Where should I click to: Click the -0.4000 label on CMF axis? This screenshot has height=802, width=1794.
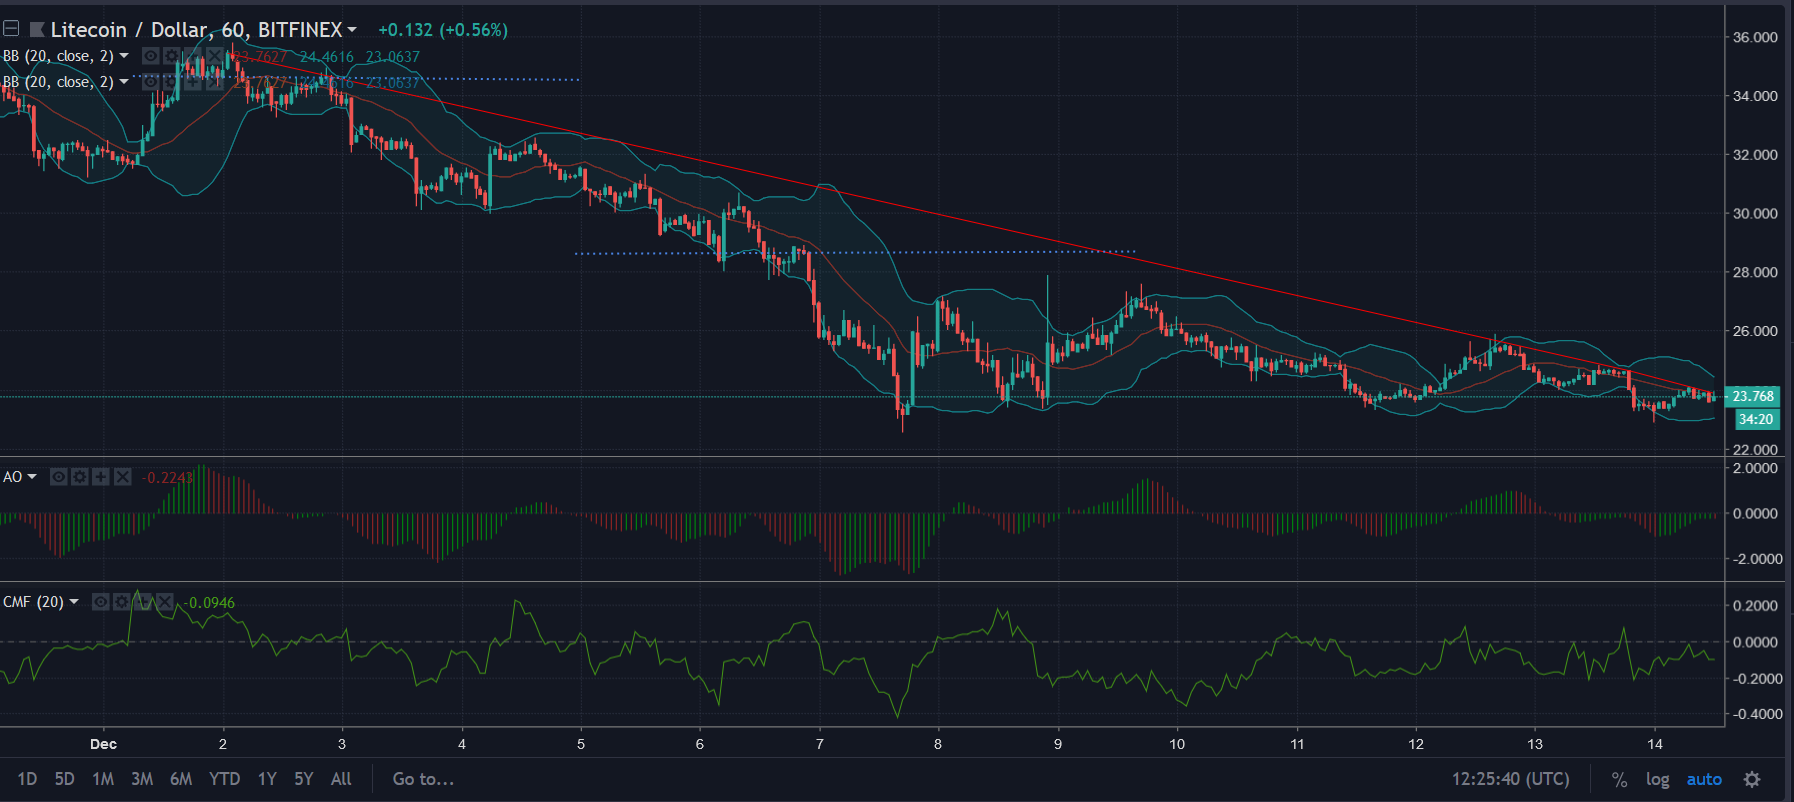(x=1756, y=714)
